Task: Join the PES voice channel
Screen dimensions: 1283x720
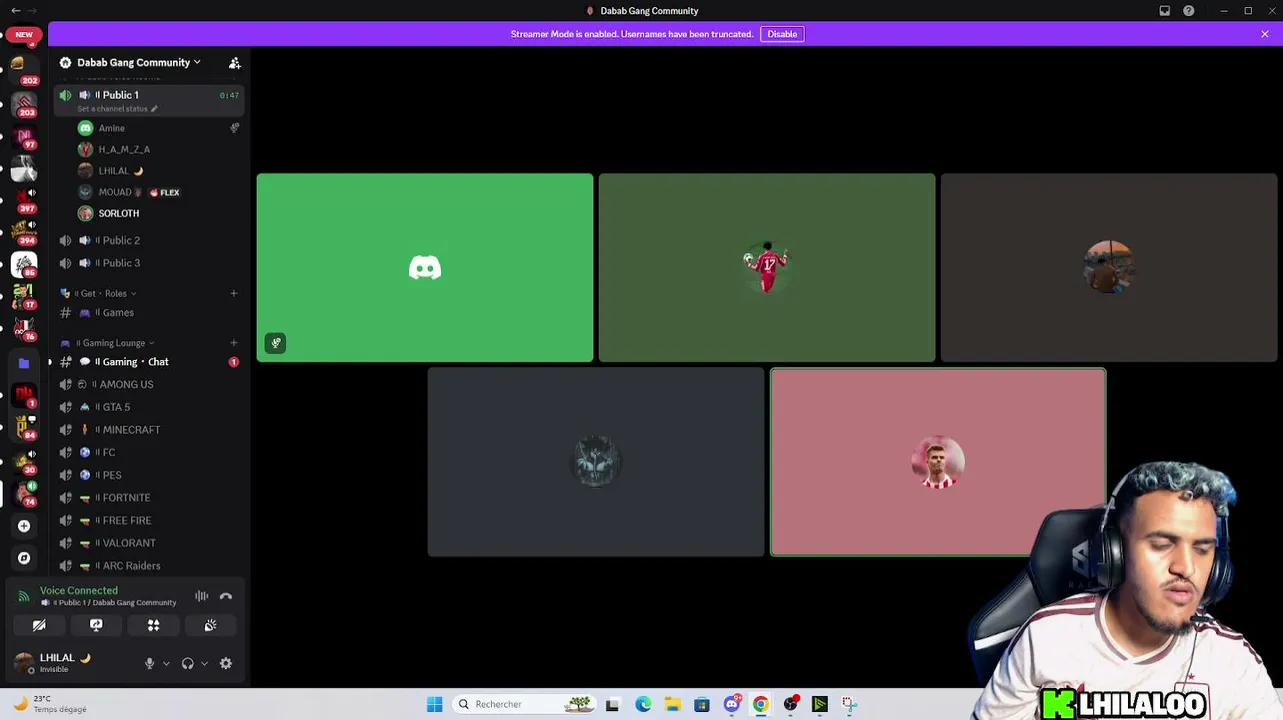Action: [x=149, y=475]
